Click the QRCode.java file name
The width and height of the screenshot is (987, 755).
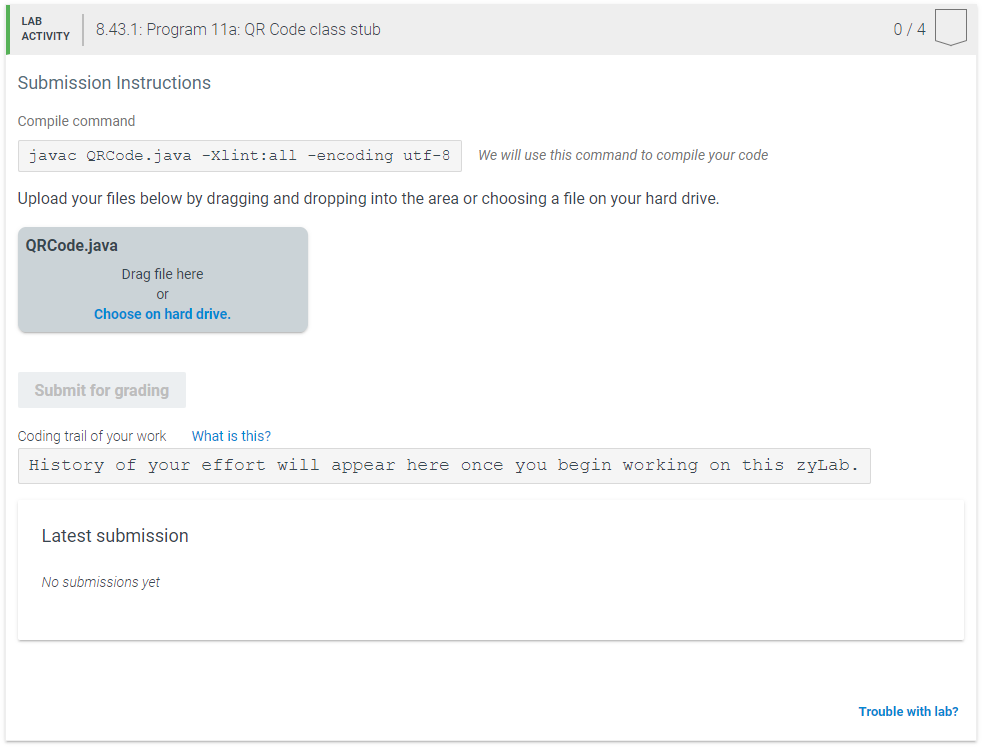[x=72, y=246]
